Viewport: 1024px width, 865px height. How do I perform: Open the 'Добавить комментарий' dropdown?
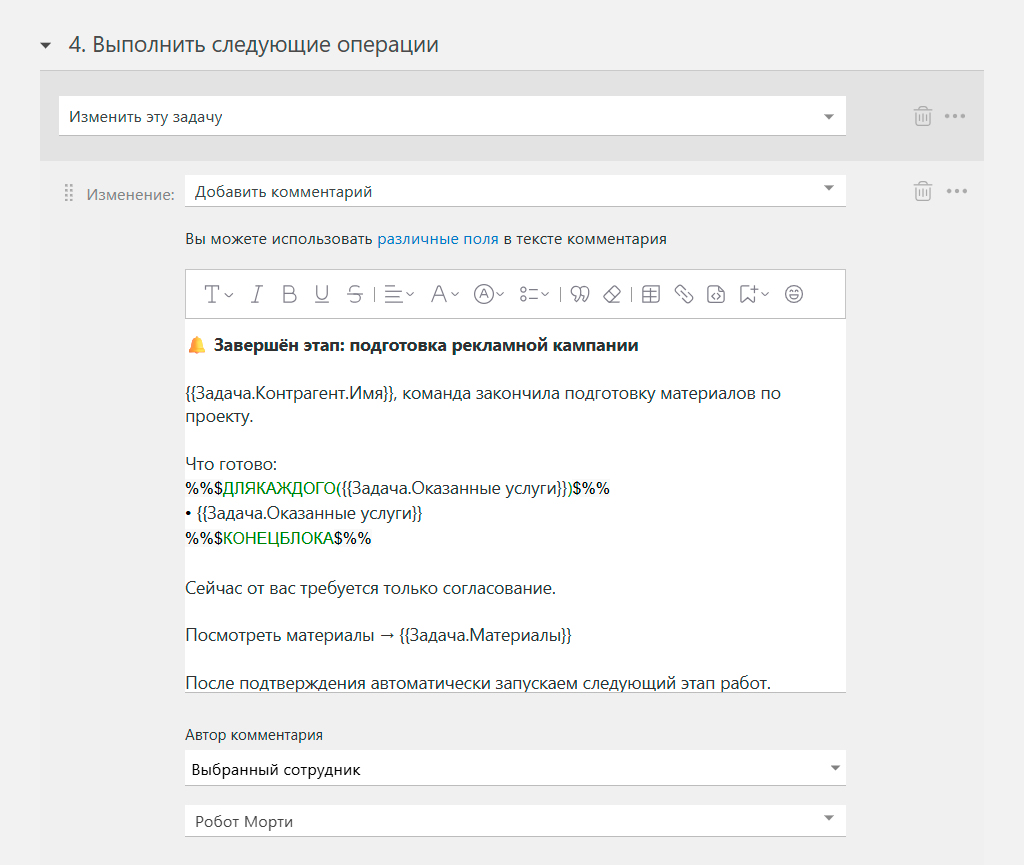point(515,191)
